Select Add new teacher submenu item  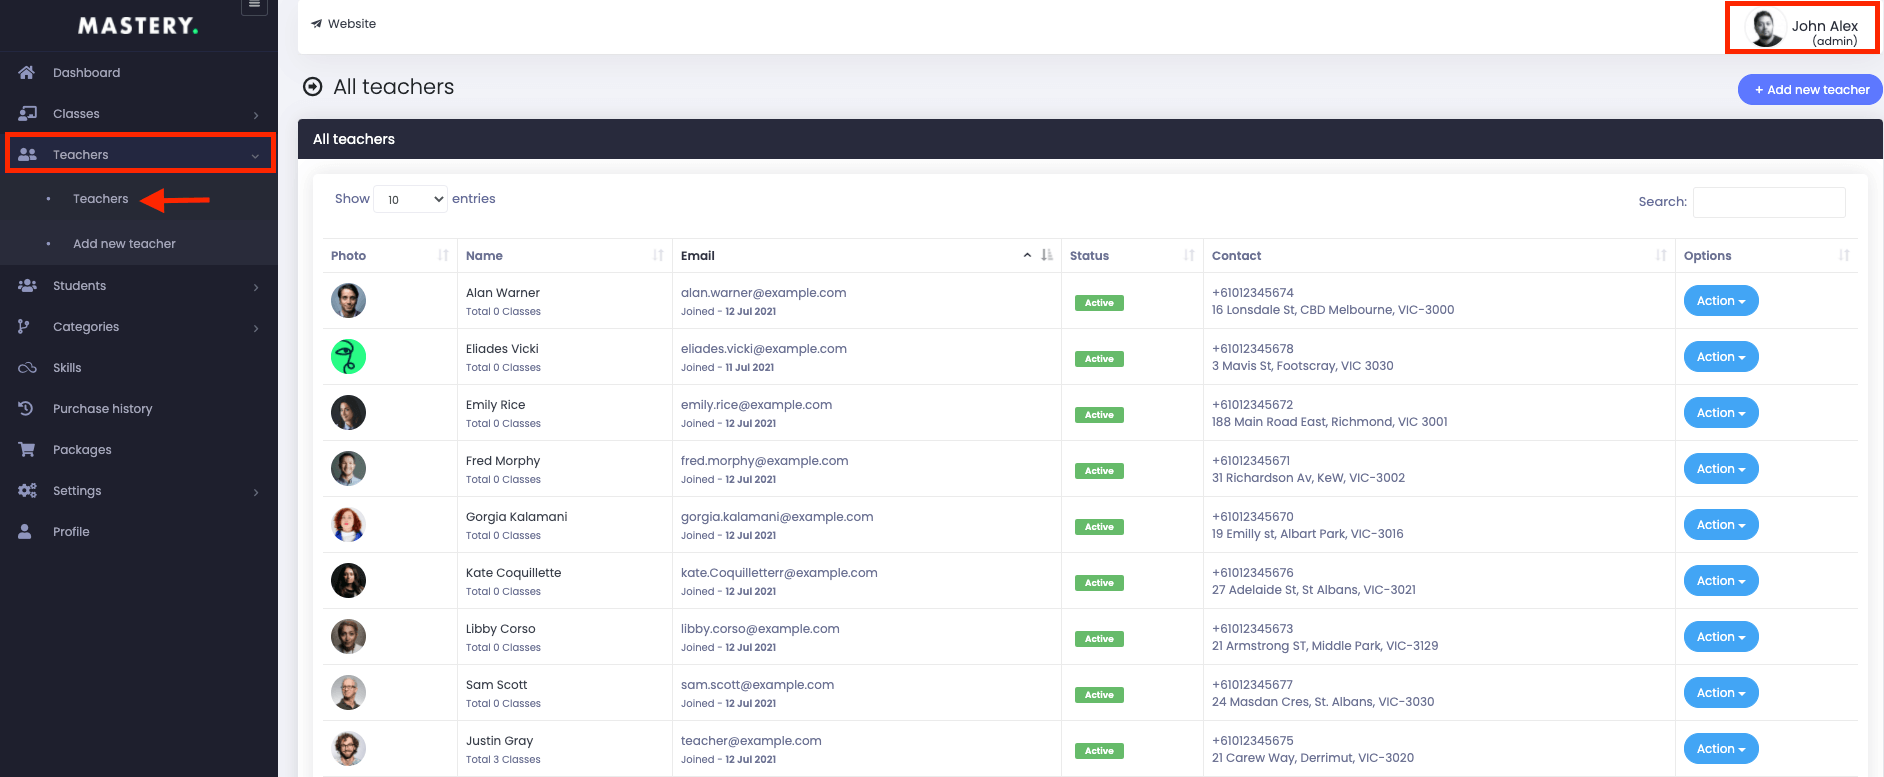point(124,244)
